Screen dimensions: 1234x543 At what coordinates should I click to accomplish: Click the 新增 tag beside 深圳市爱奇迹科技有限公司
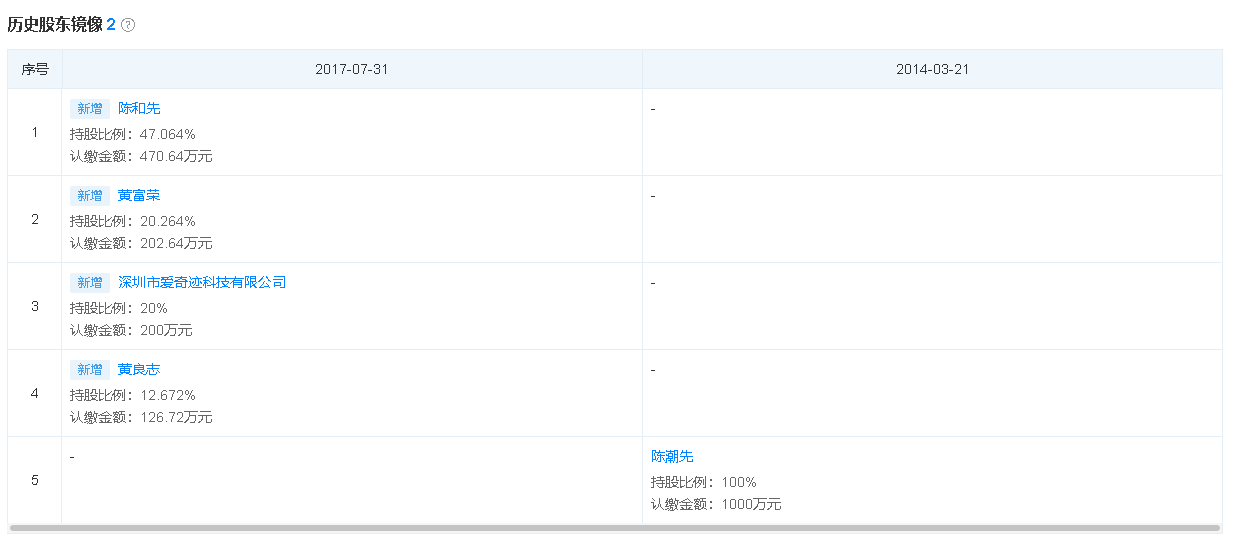pyautogui.click(x=90, y=283)
